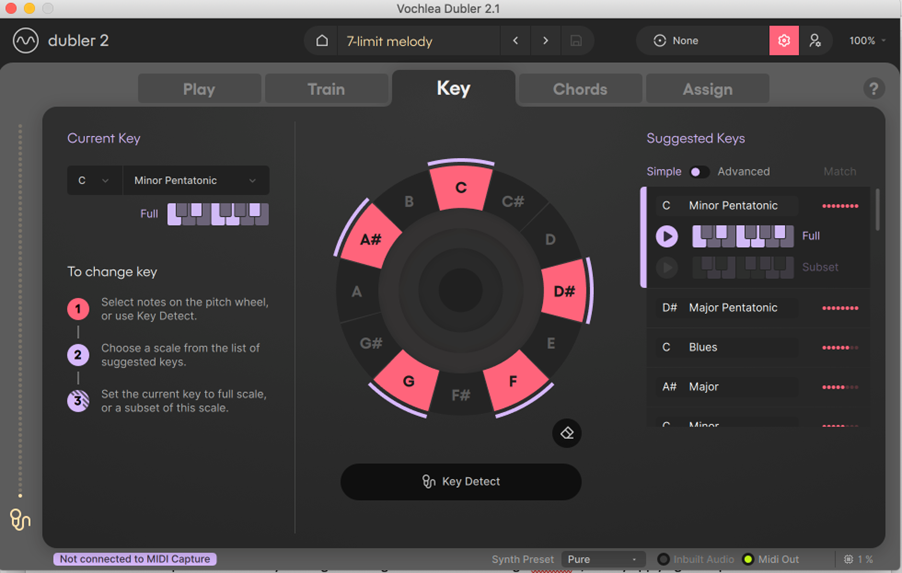Open the Minor Pentatonic scale dropdown
The height and width of the screenshot is (573, 902).
coord(196,181)
